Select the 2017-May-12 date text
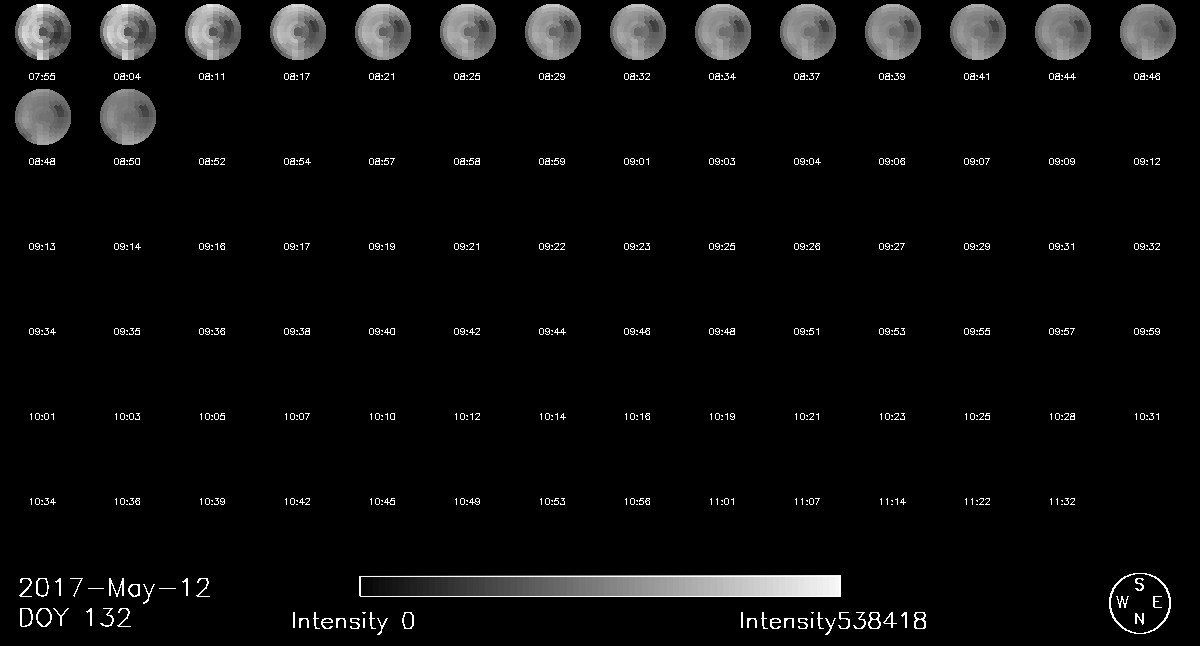 point(115,588)
